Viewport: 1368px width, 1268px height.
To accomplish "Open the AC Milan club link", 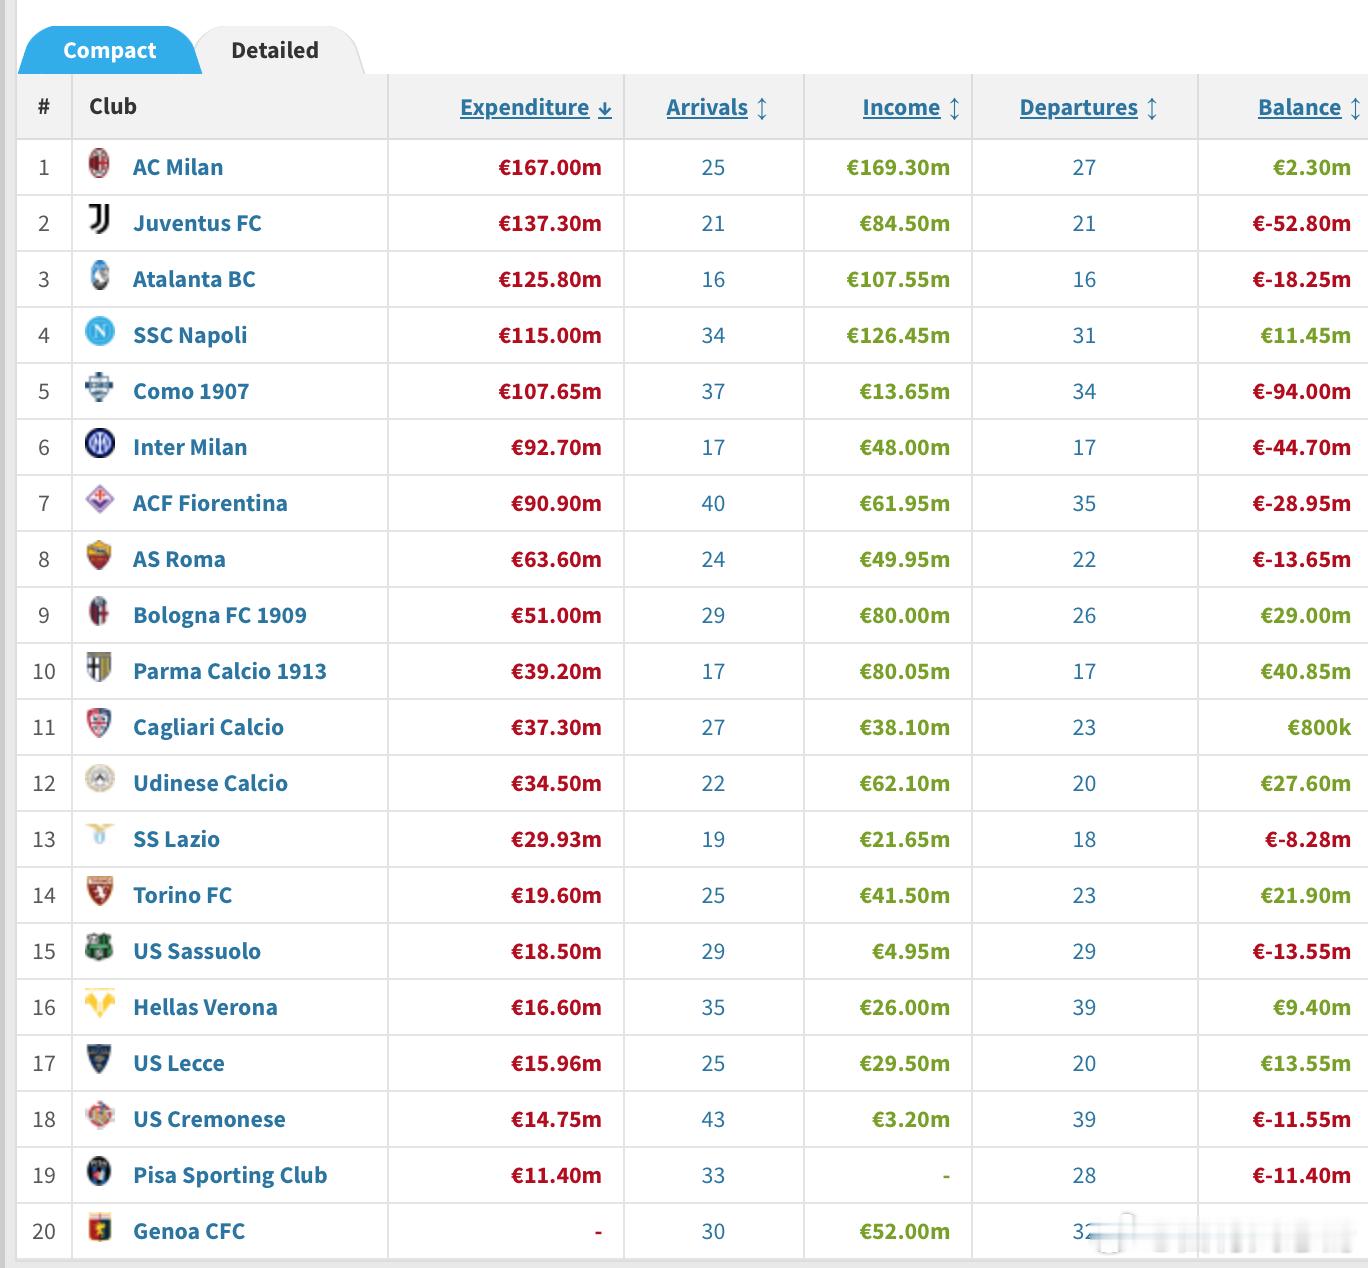I will click(178, 167).
